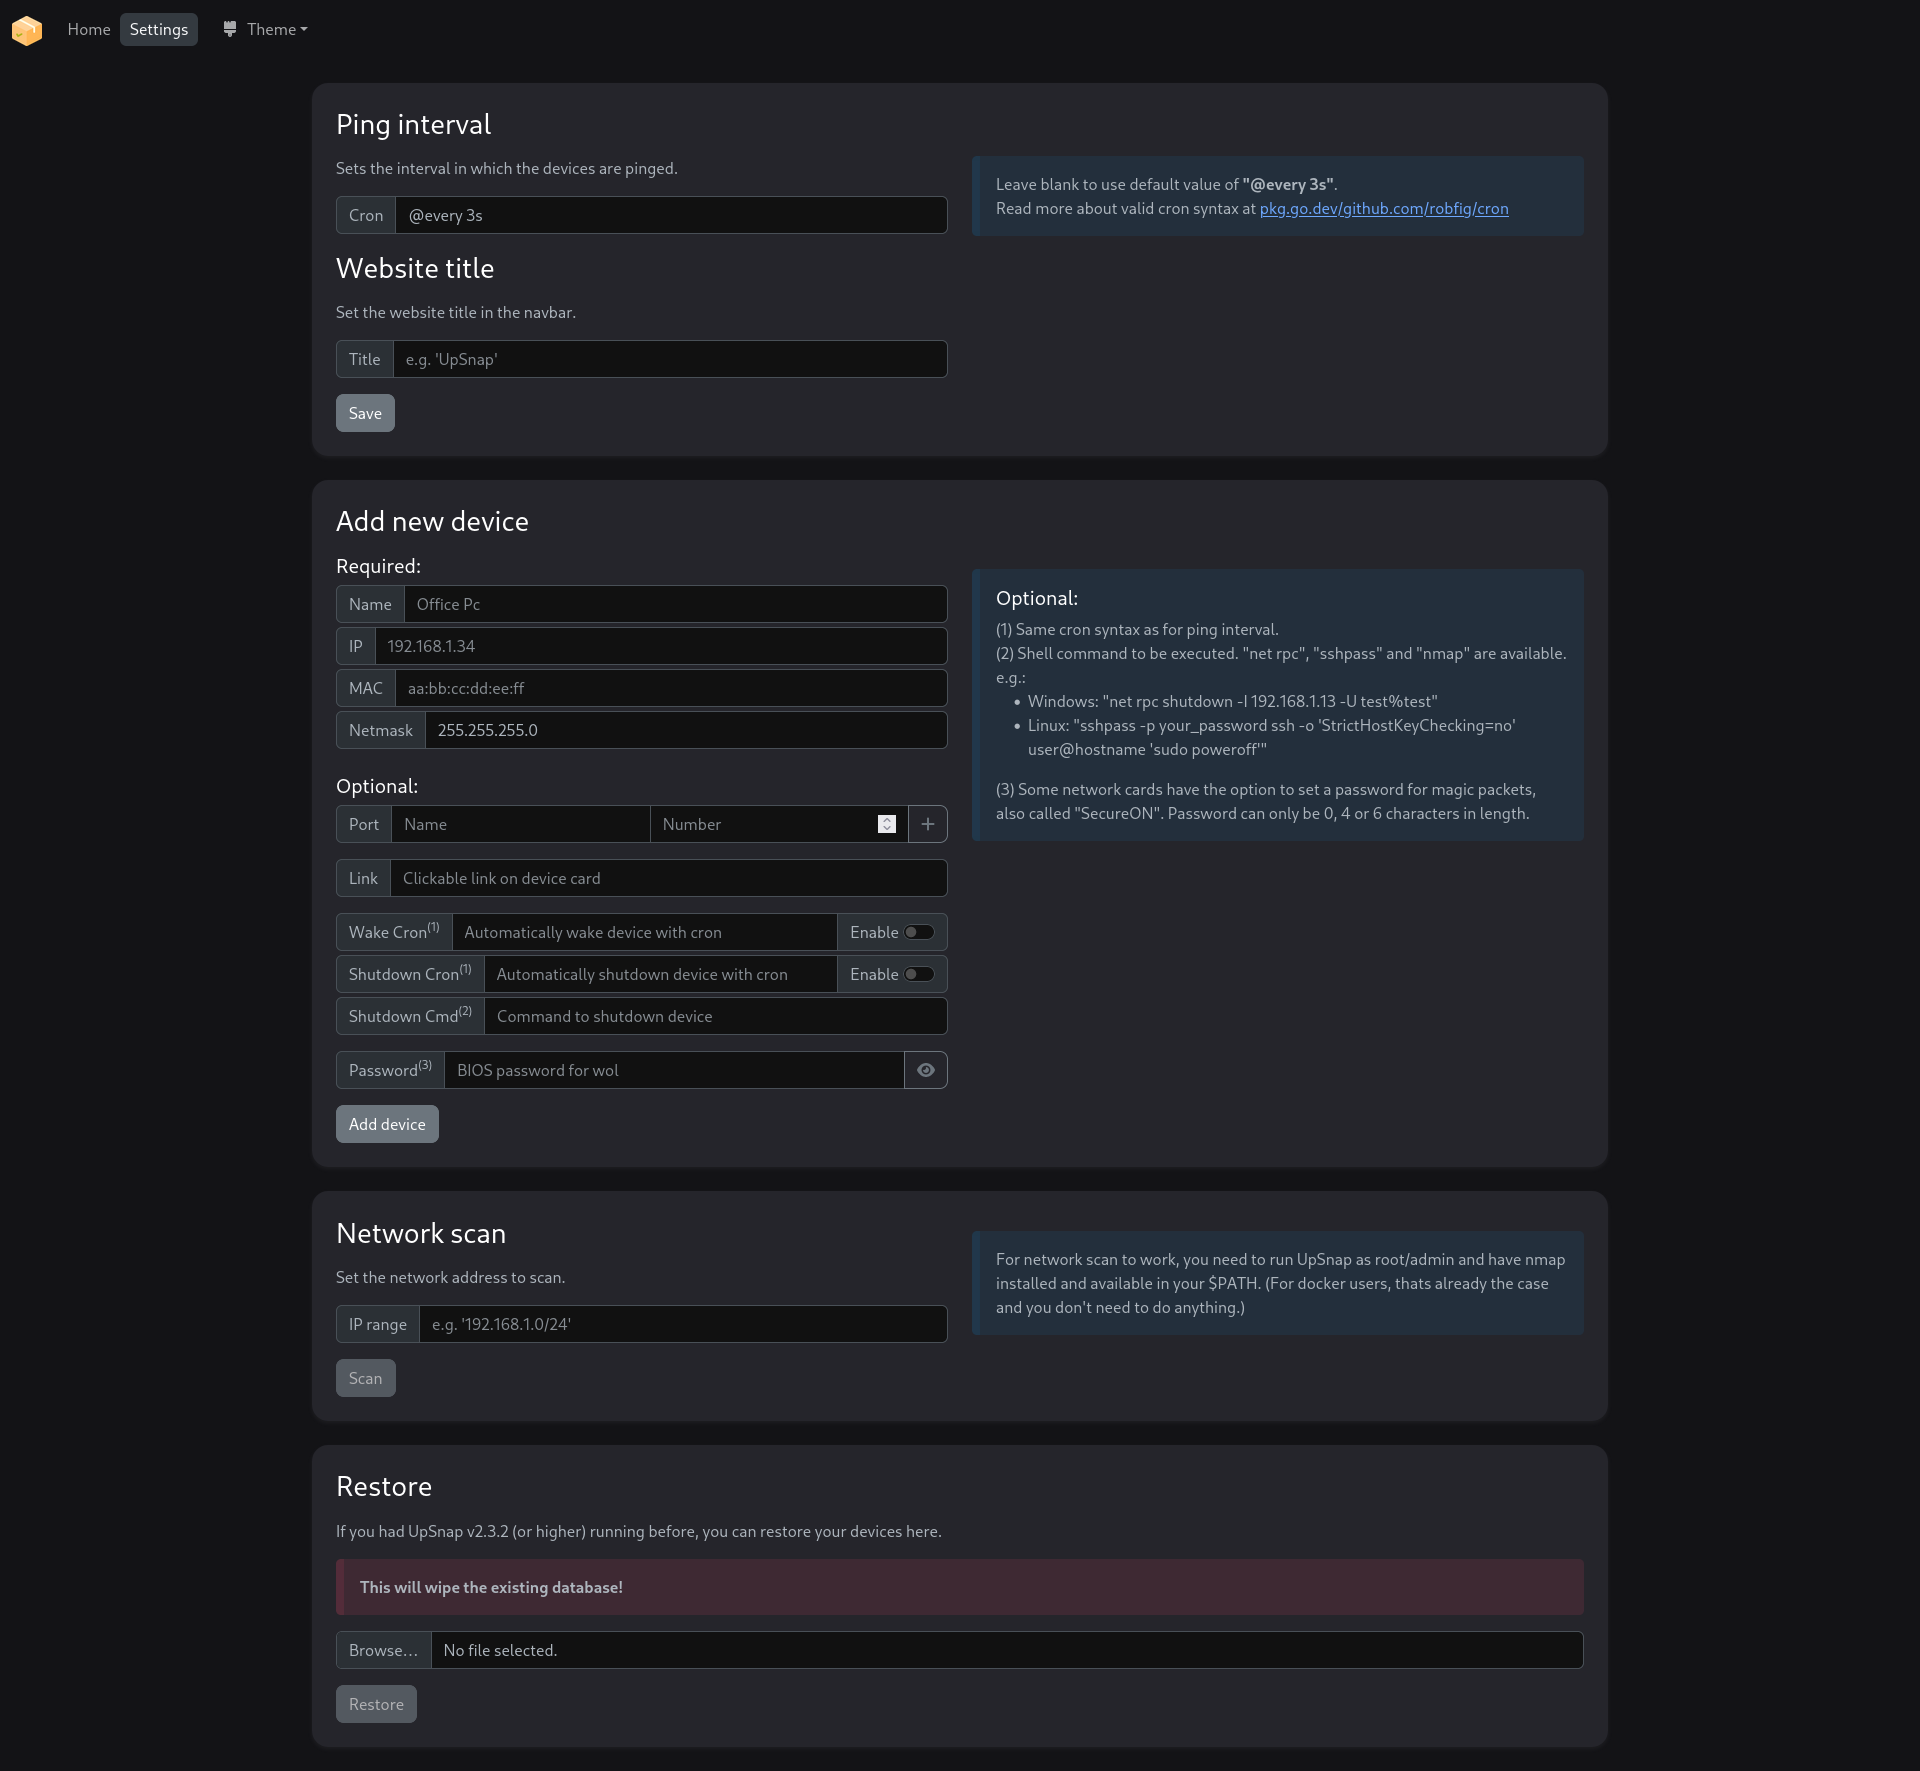This screenshot has height=1771, width=1920.
Task: Toggle password visibility eye icon
Action: [925, 1070]
